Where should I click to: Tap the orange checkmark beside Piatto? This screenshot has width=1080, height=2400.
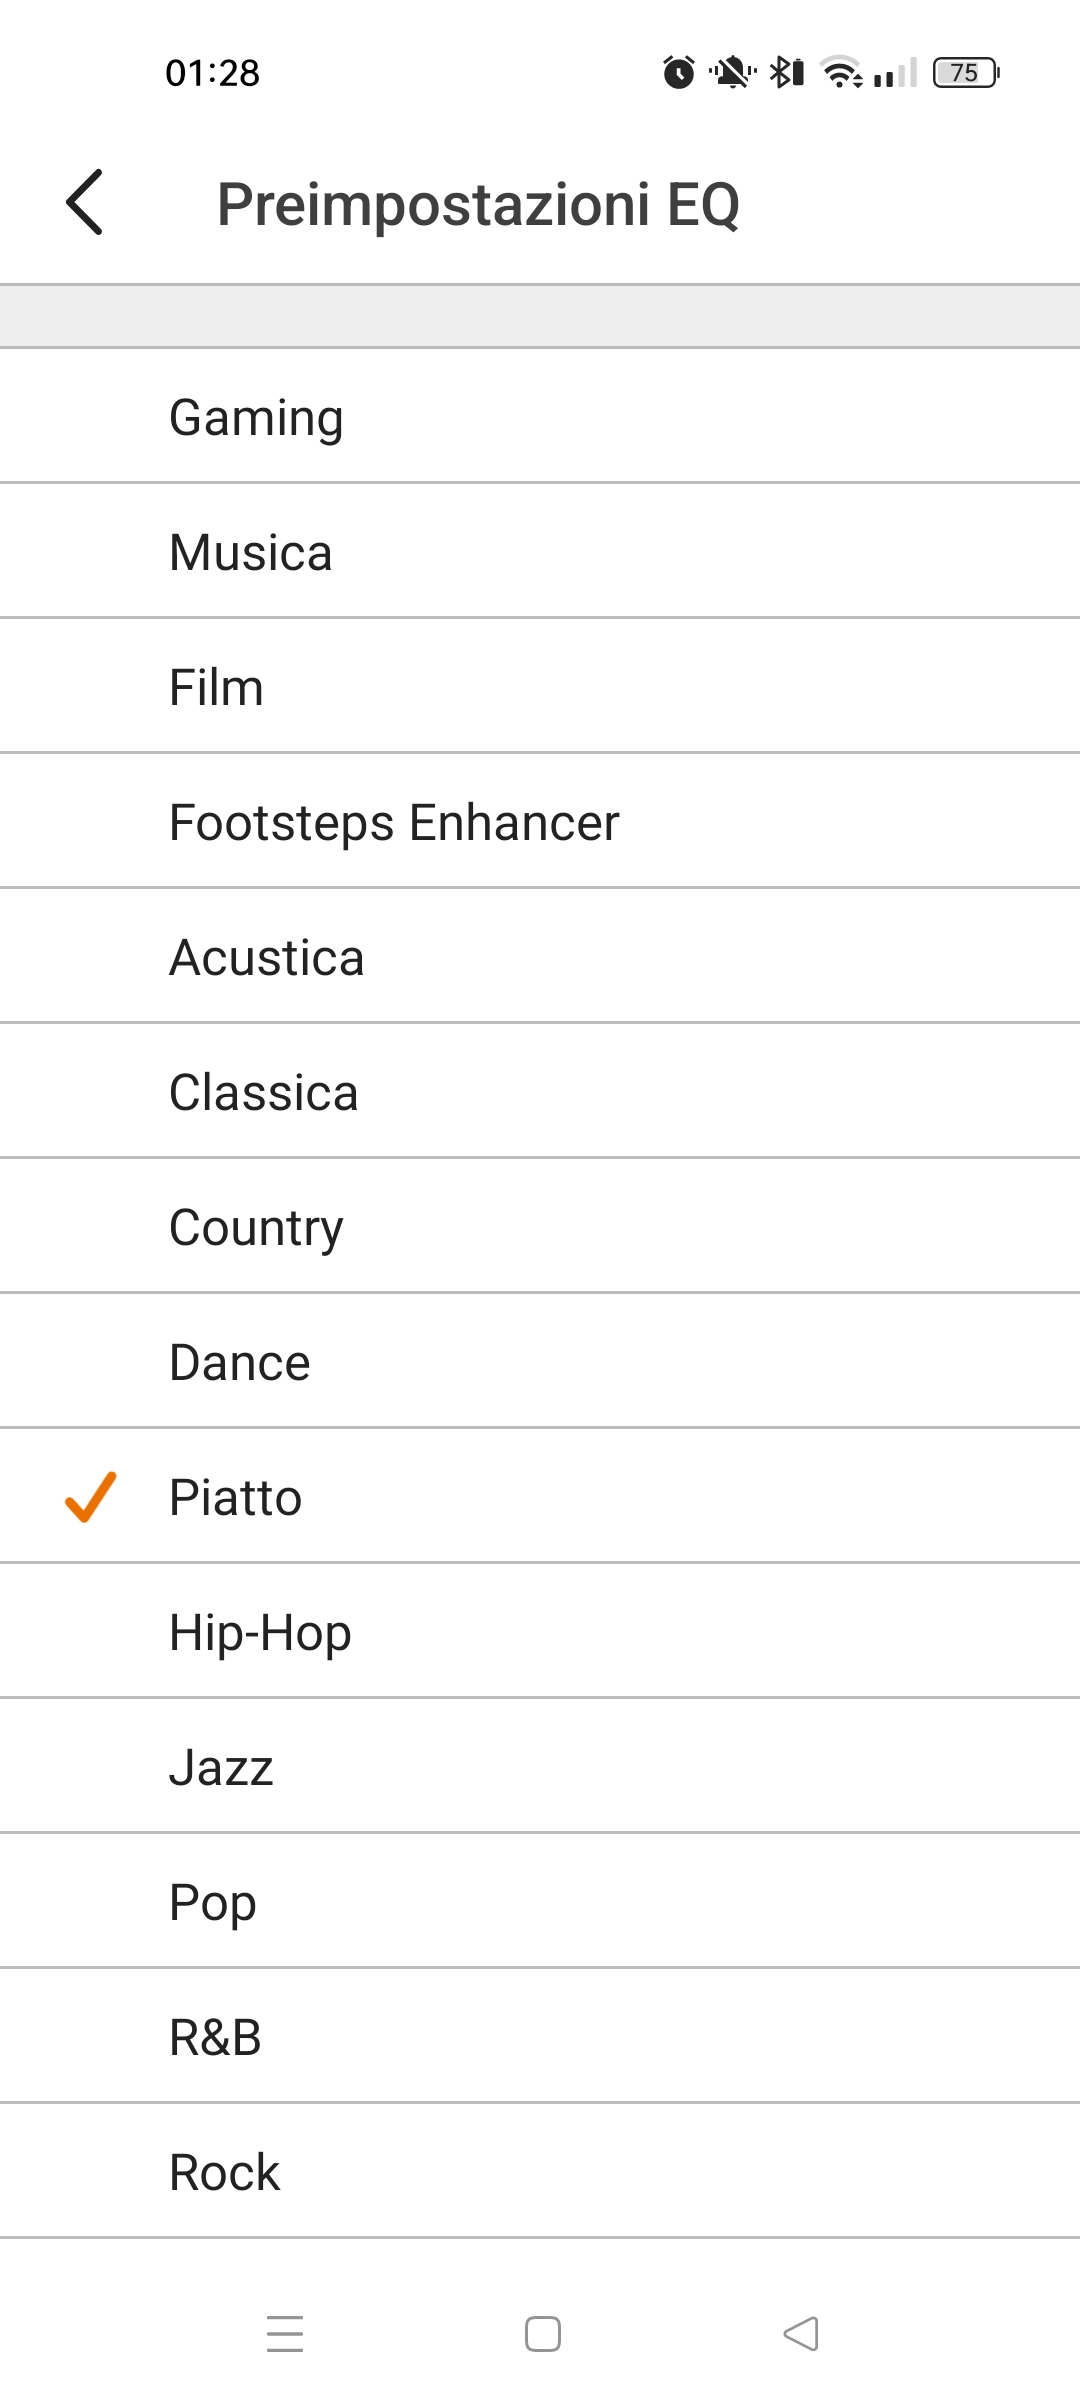[91, 1497]
